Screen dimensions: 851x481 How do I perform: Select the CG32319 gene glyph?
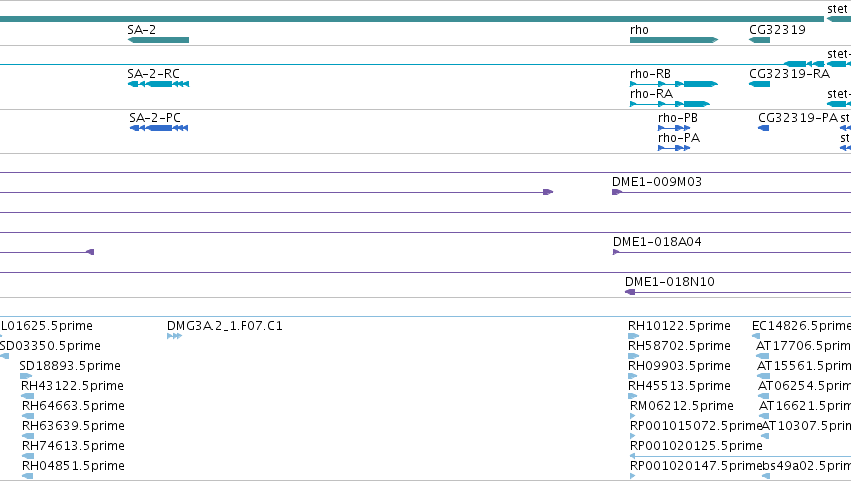[759, 40]
